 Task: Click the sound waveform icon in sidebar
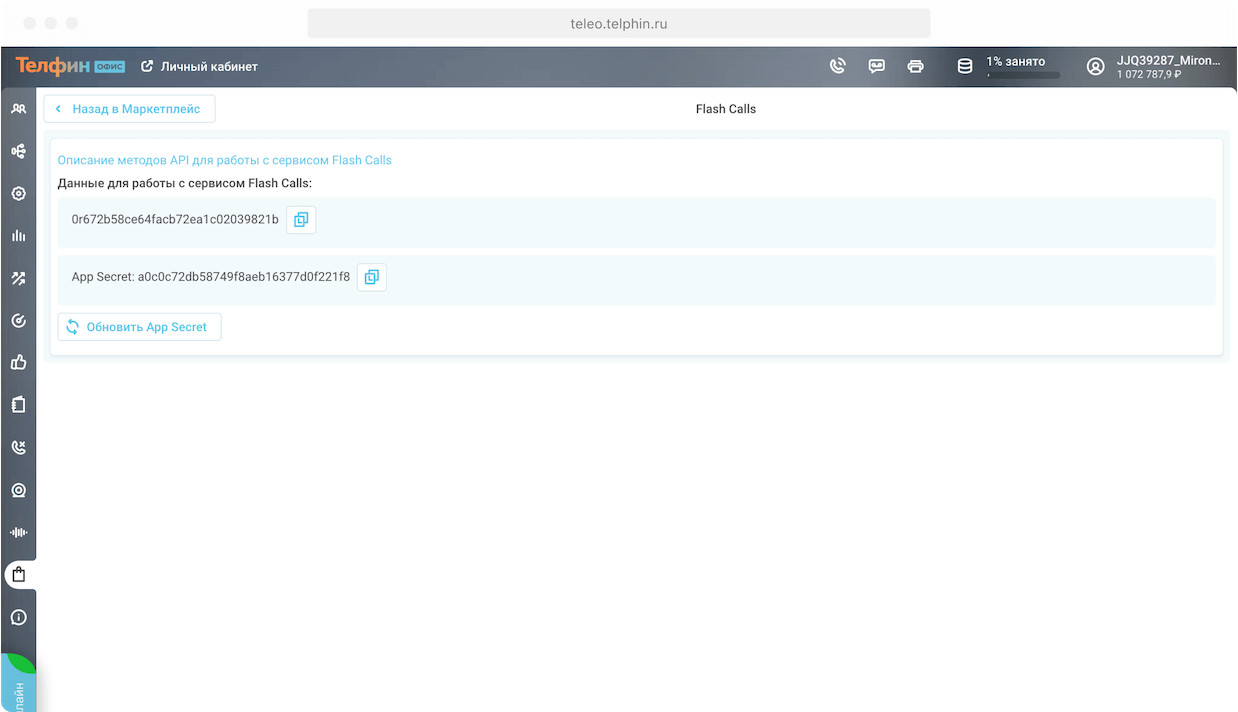coord(18,533)
